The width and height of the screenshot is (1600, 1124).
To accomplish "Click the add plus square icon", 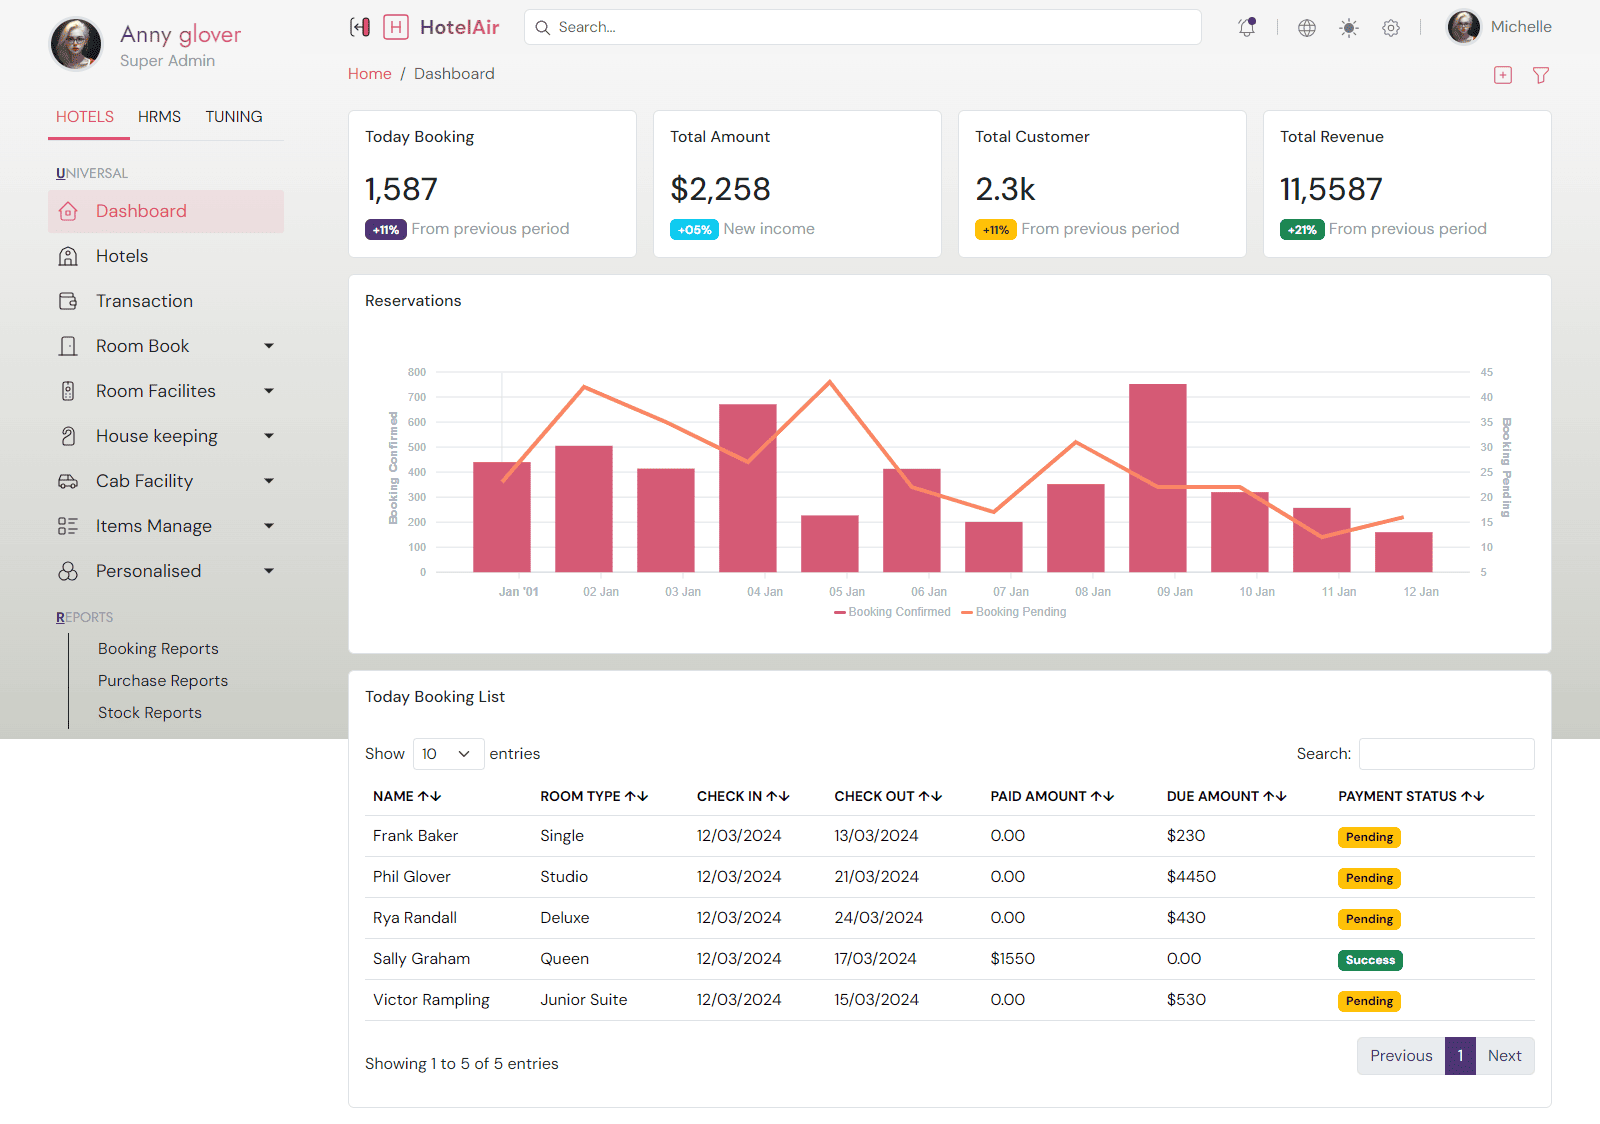I will click(x=1503, y=75).
